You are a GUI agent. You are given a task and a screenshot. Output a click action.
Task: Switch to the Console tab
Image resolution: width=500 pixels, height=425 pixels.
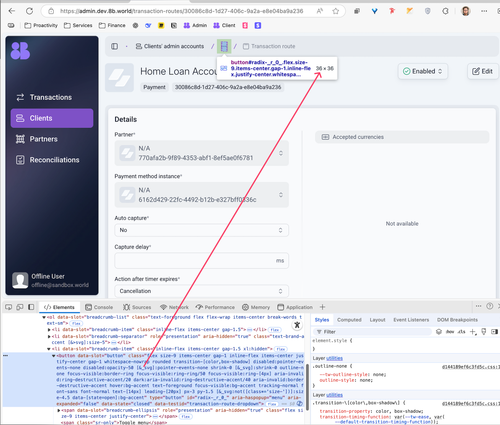click(99, 307)
